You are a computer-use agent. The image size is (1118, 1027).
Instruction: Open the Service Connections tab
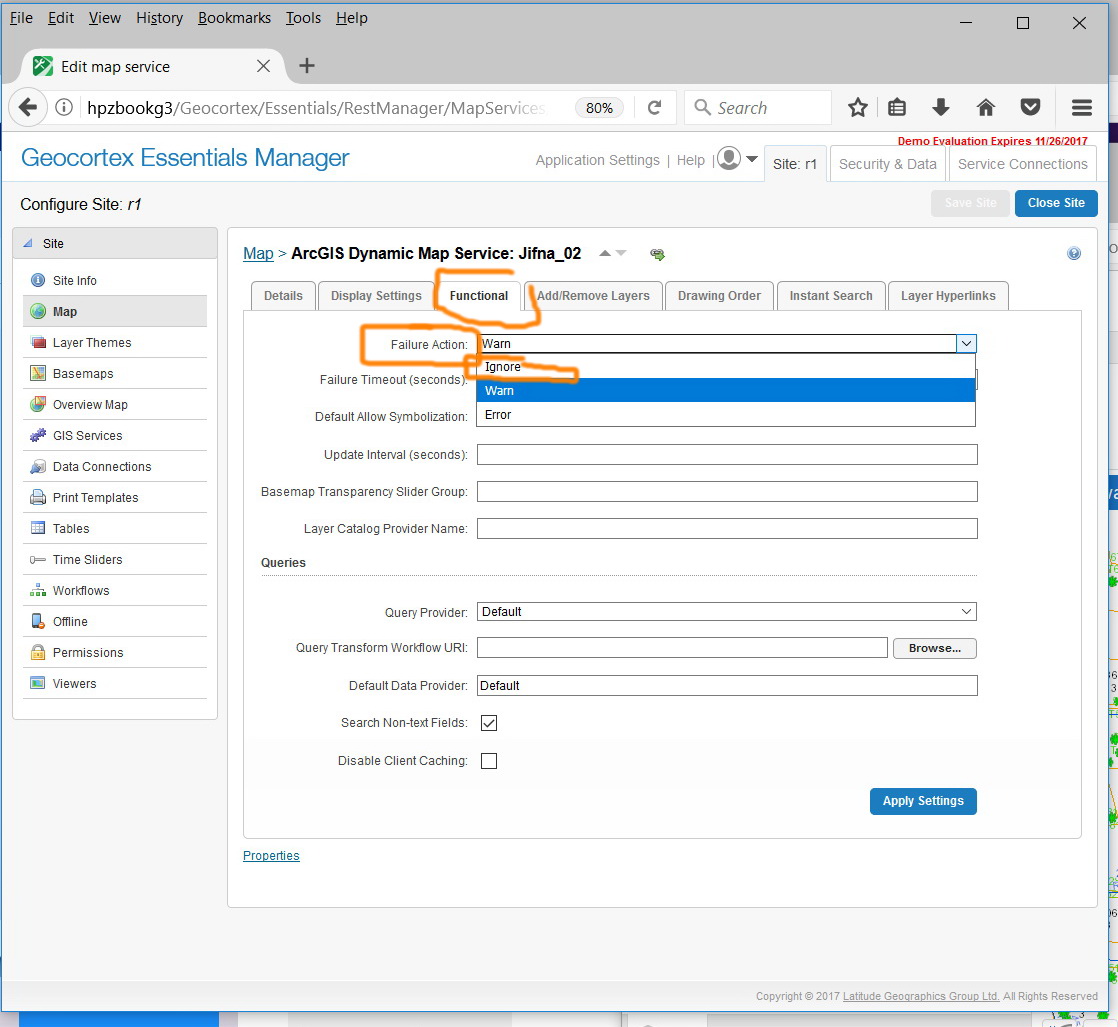(1022, 164)
